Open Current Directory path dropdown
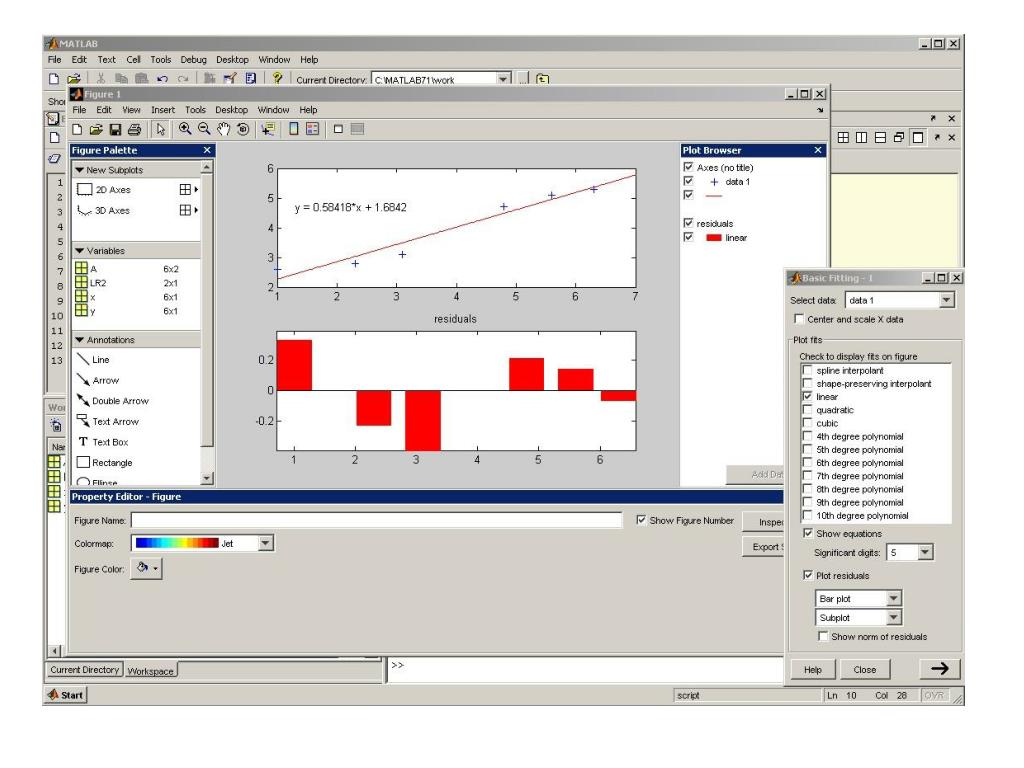Viewport: 1024px width, 768px height. click(x=503, y=79)
